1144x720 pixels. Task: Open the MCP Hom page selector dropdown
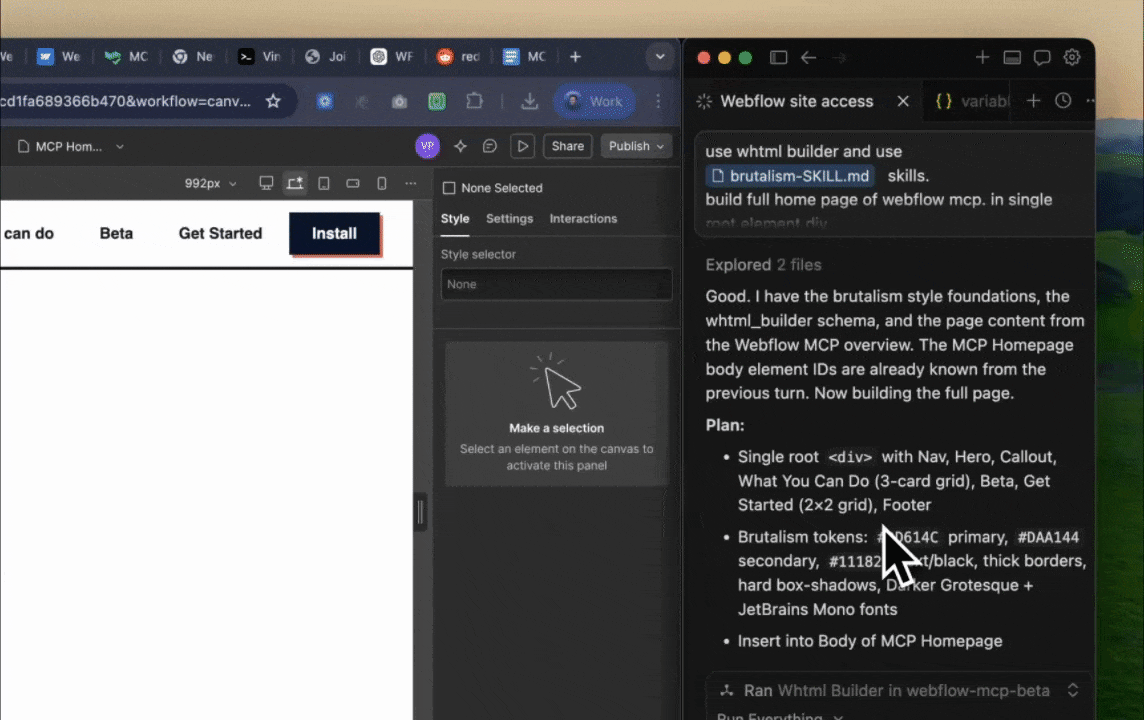pos(119,146)
